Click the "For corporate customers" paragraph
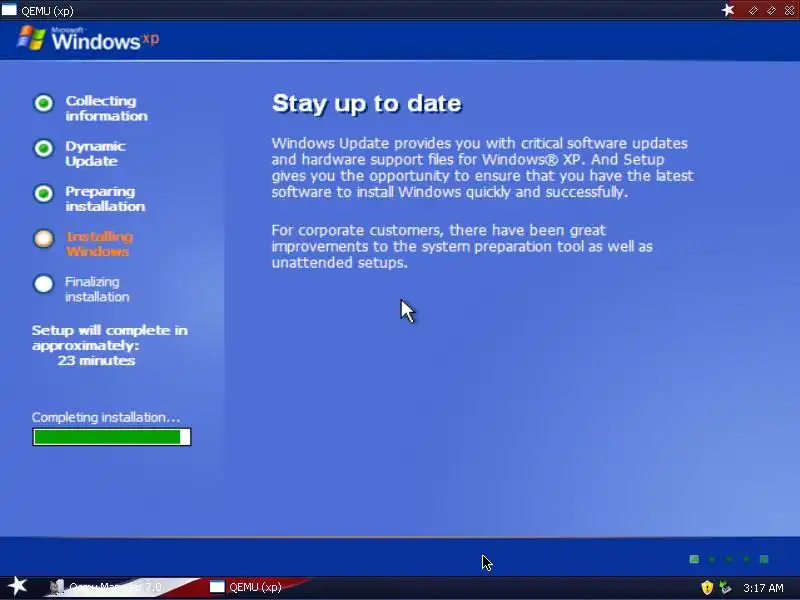 (462, 246)
